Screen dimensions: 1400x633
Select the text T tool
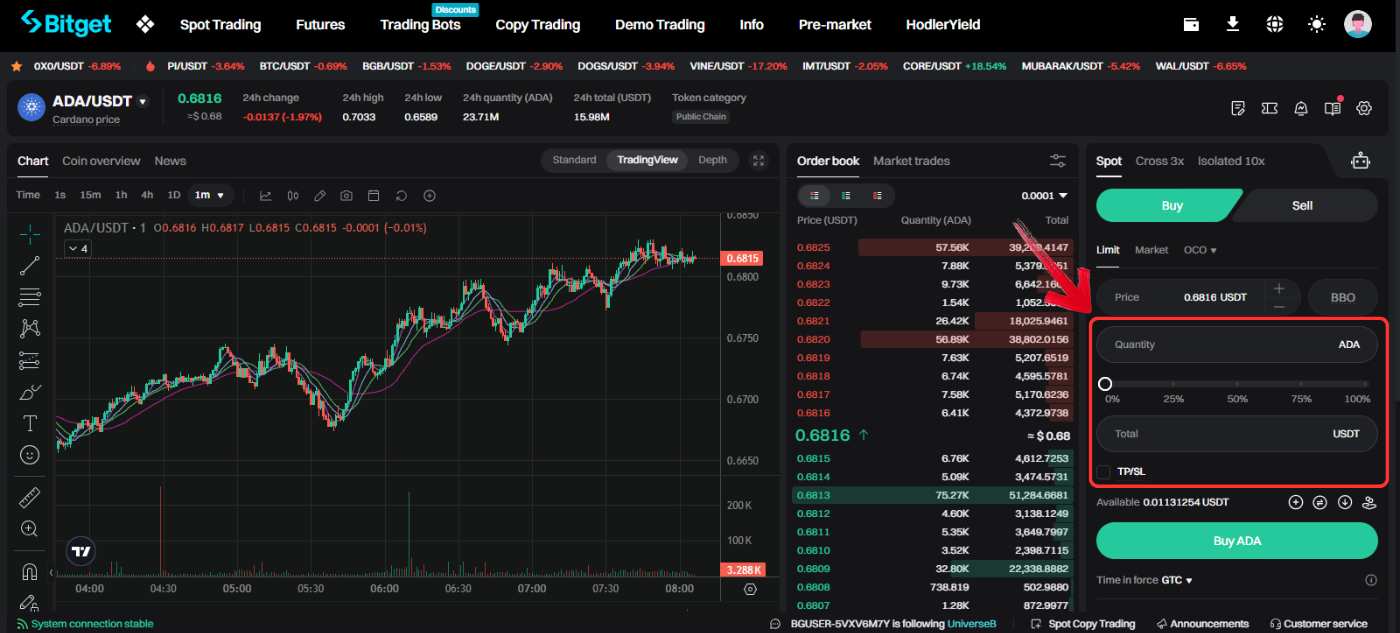(x=30, y=423)
